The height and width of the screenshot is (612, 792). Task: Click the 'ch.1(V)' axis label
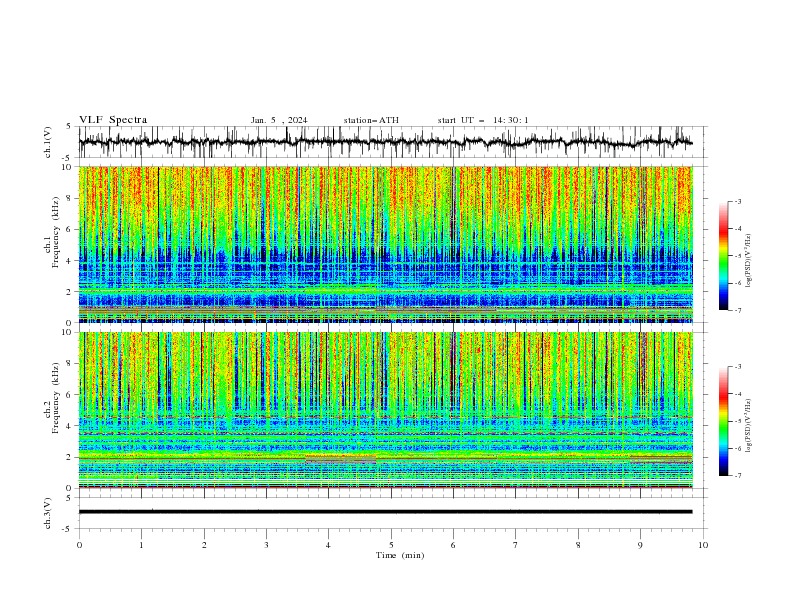click(x=48, y=142)
